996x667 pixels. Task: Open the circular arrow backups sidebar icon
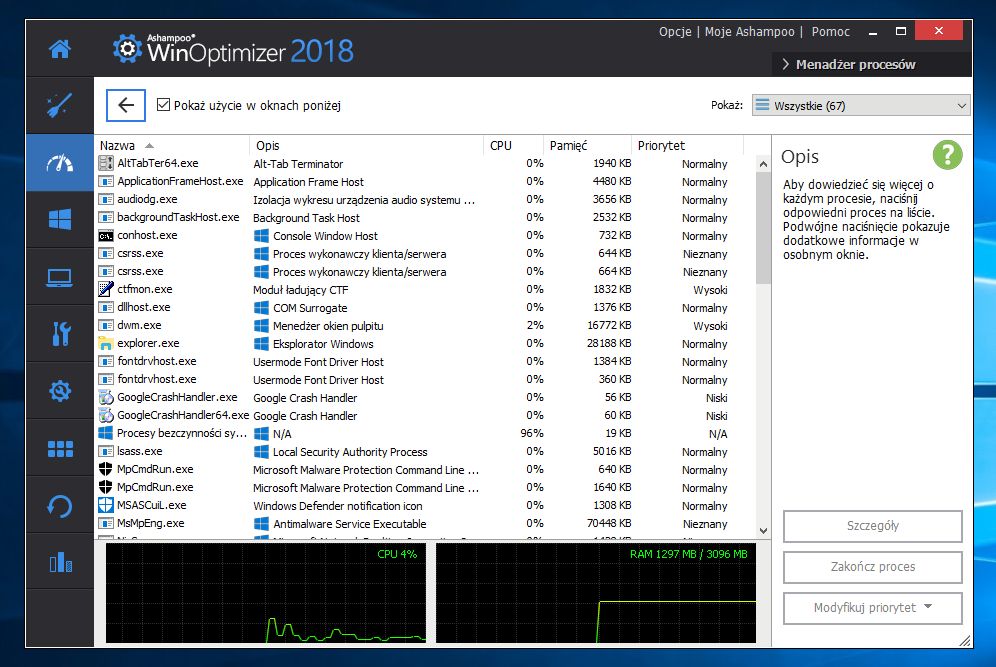[60, 506]
